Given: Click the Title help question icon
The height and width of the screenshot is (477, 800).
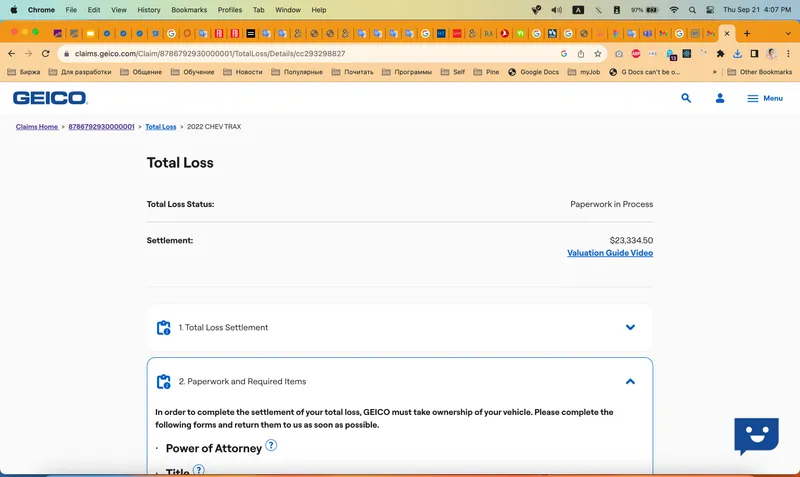Looking at the screenshot, I should (199, 470).
